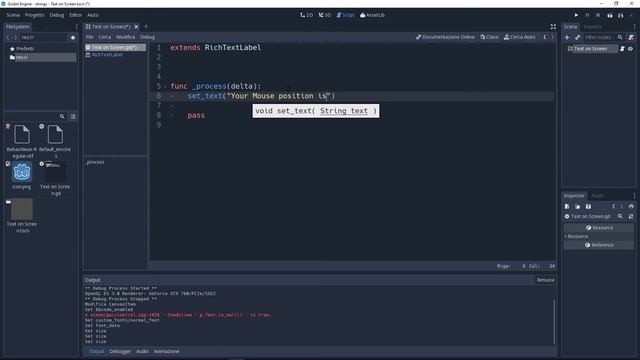Open the FileSystem dock options dots

click(x=76, y=27)
